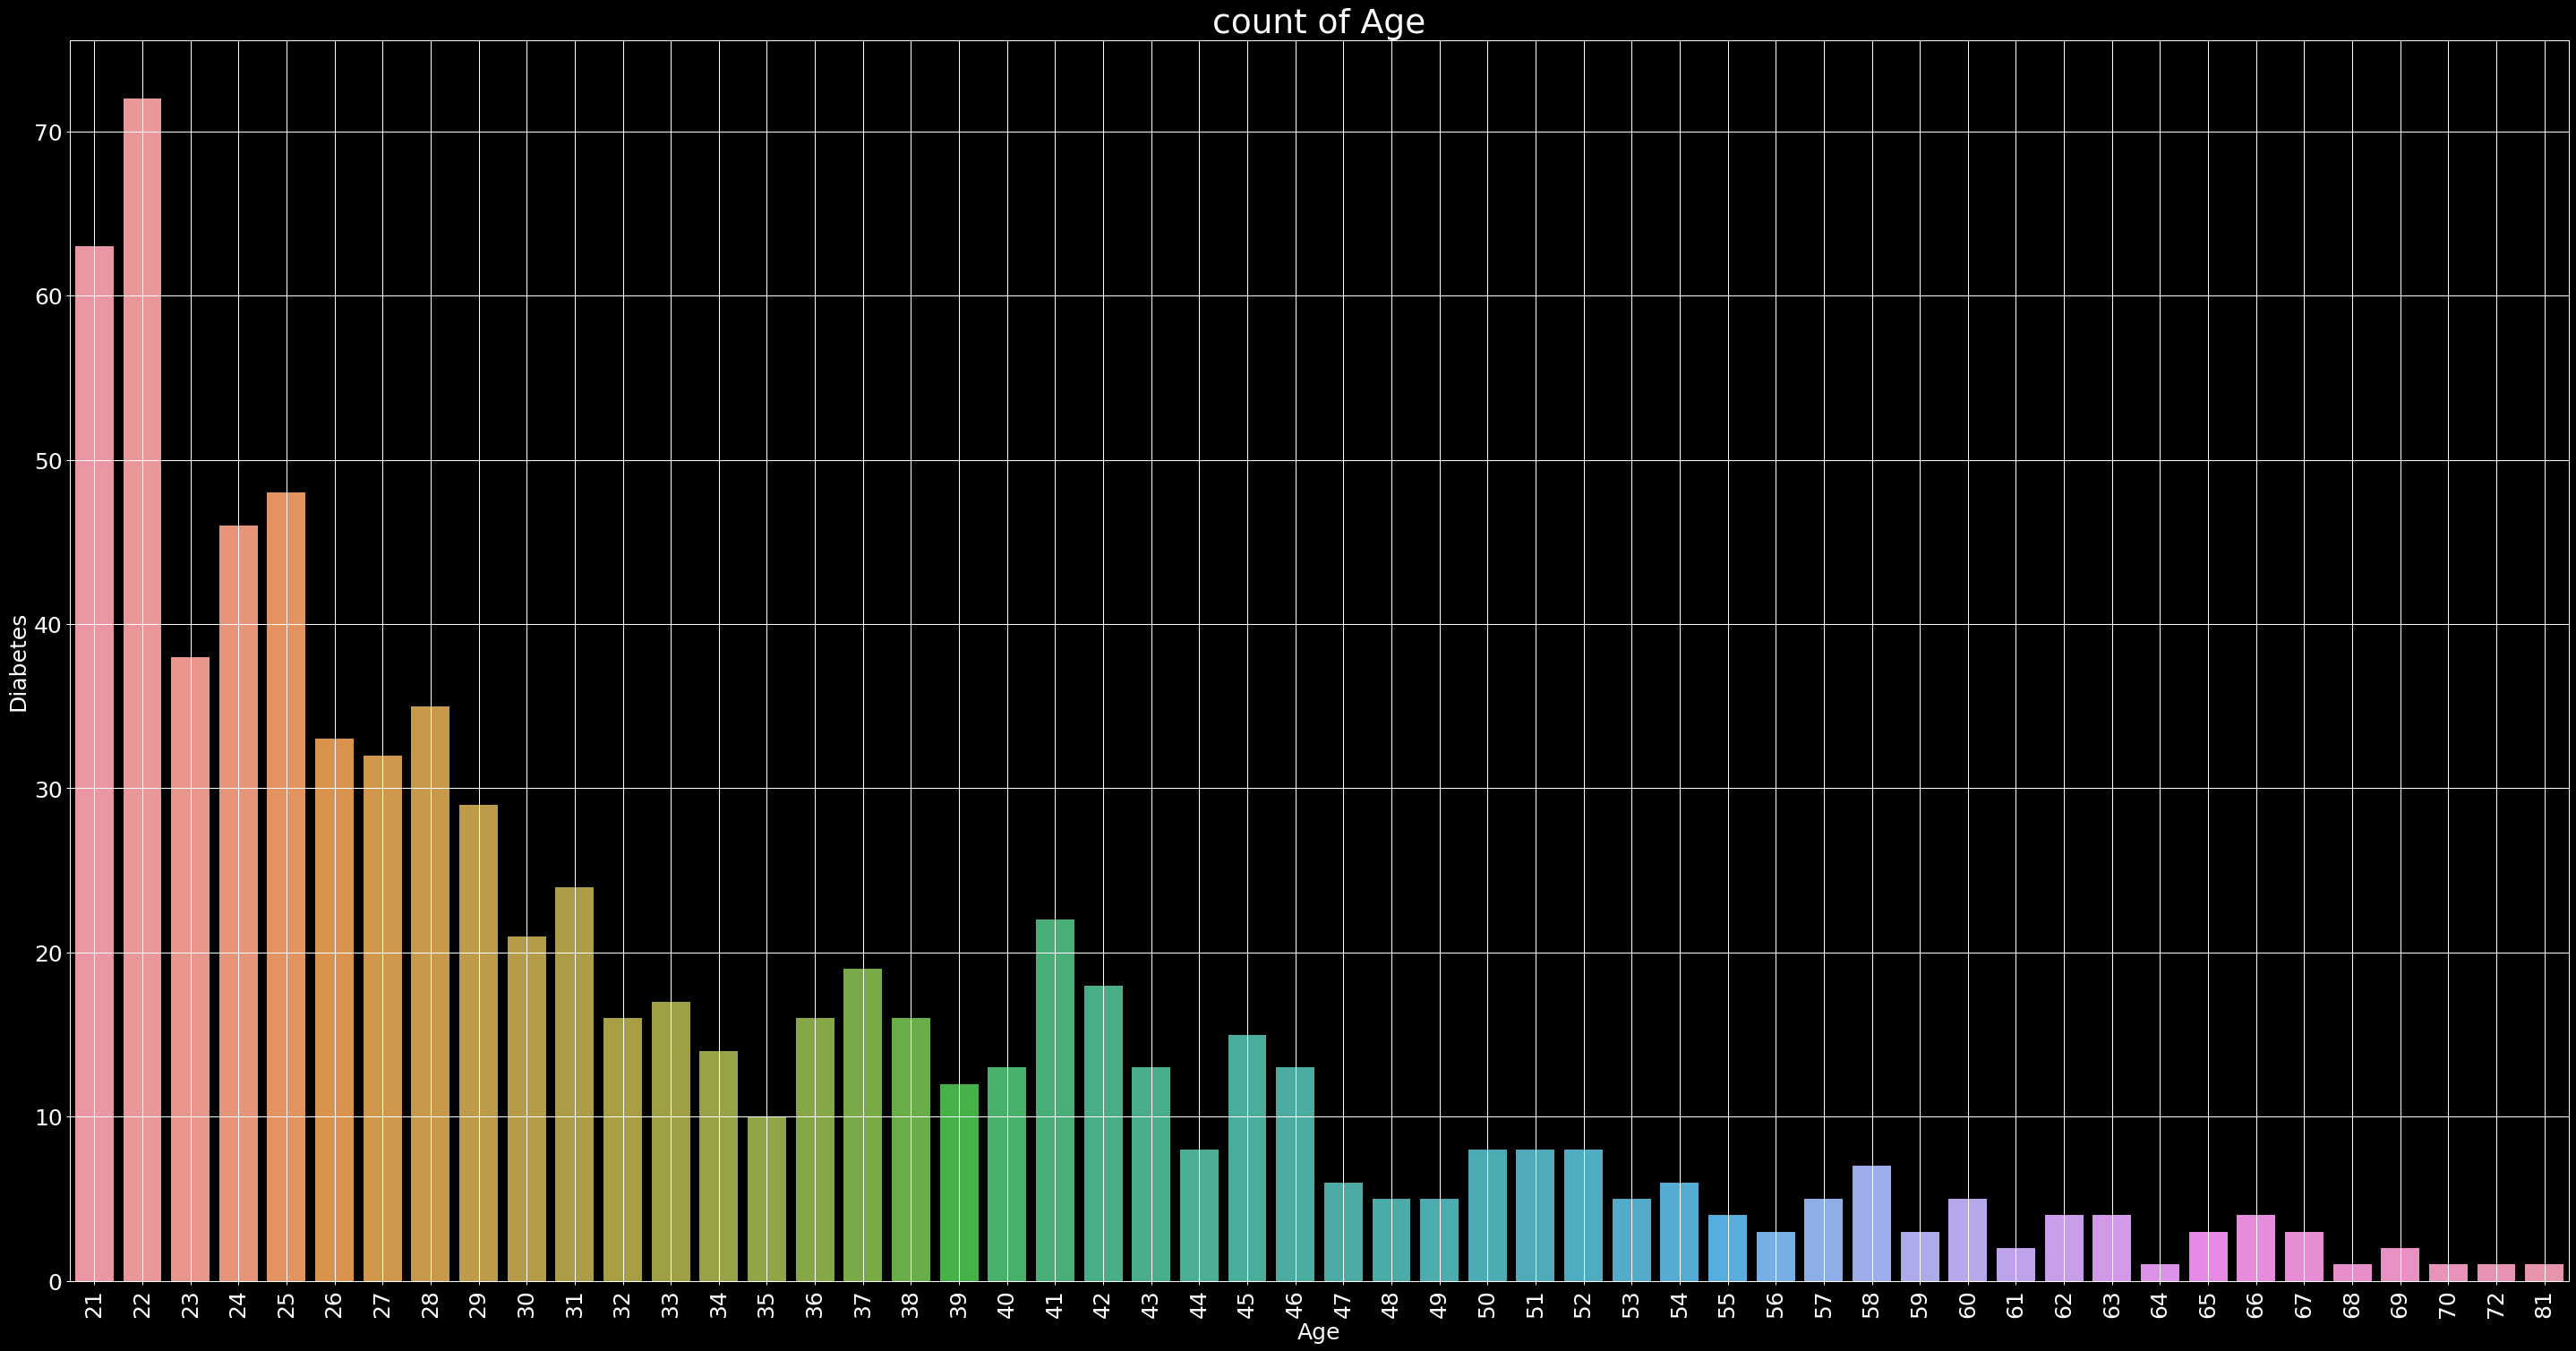Click x-axis tick label '55'
This screenshot has height=1351, width=2576.
1727,1304
